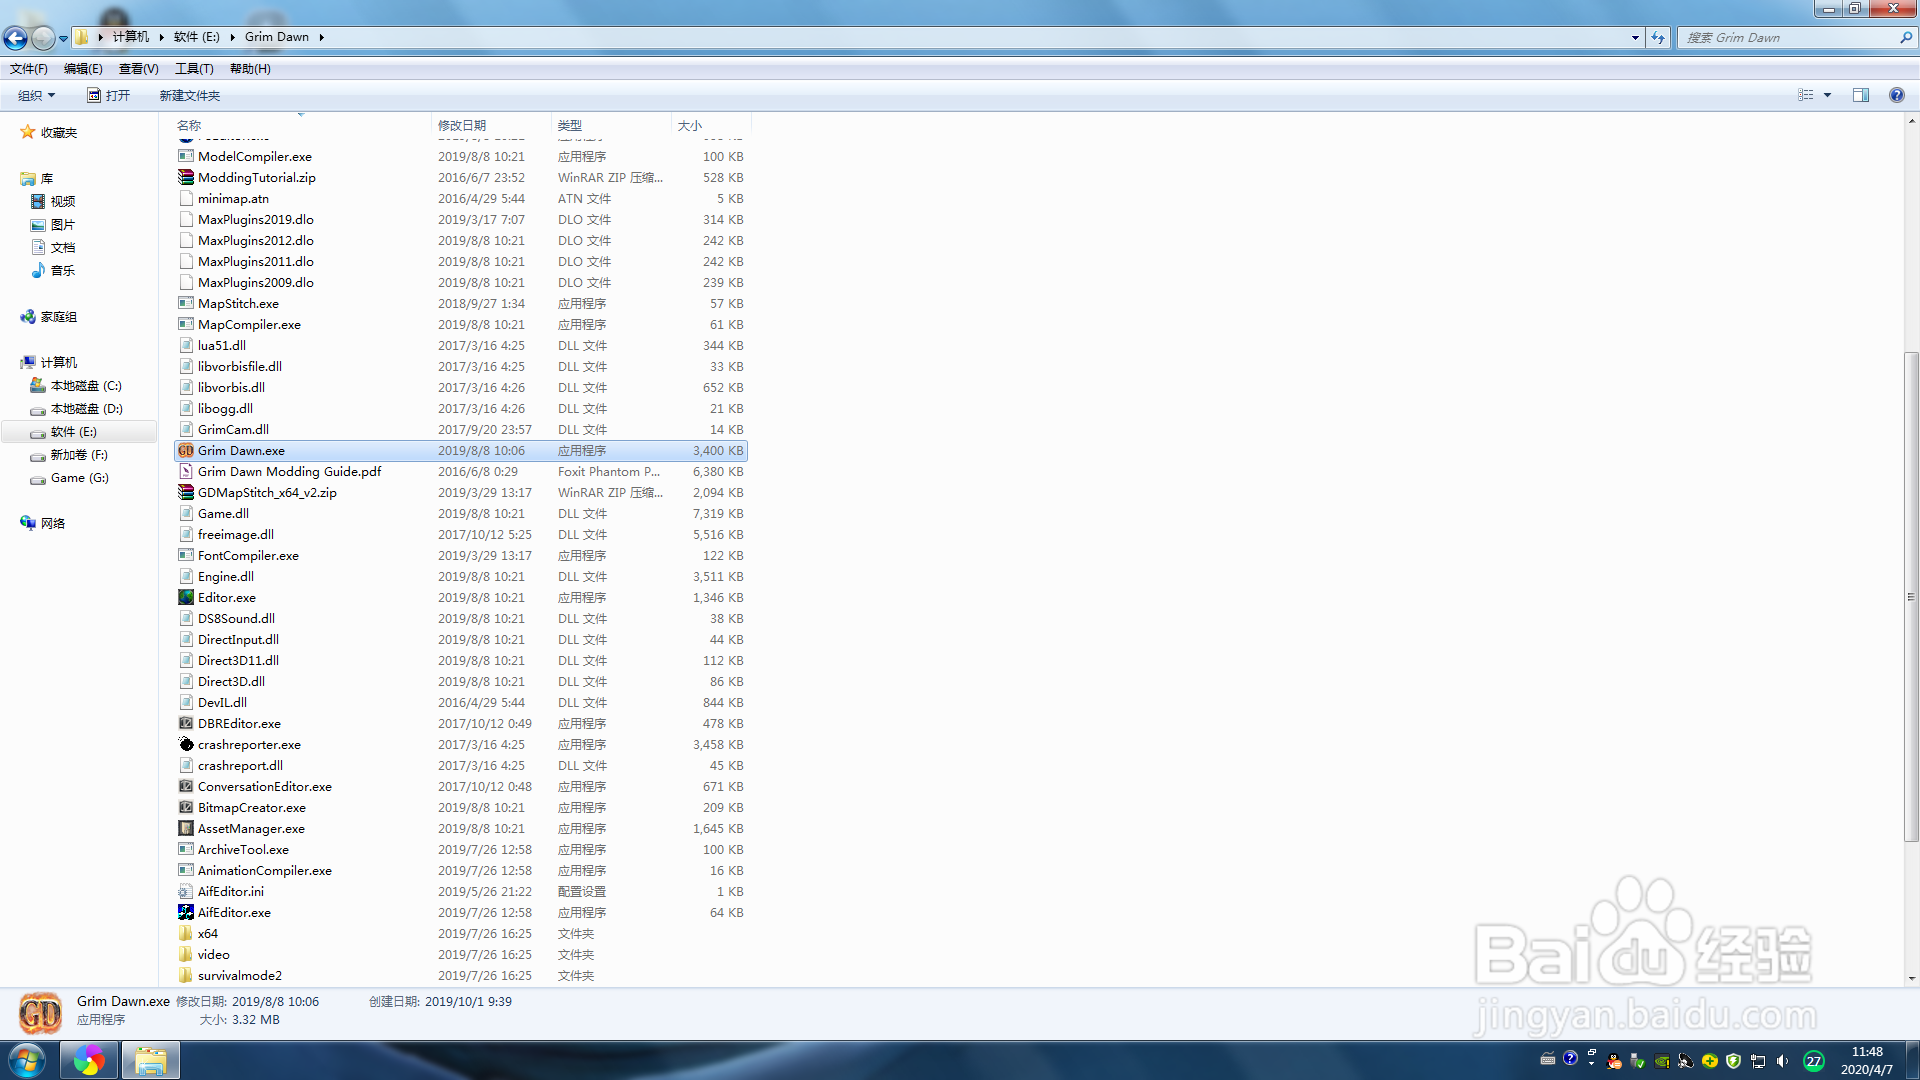Expand the arrow after Grim Dawn in breadcrumb
The height and width of the screenshot is (1080, 1920).
(x=322, y=37)
